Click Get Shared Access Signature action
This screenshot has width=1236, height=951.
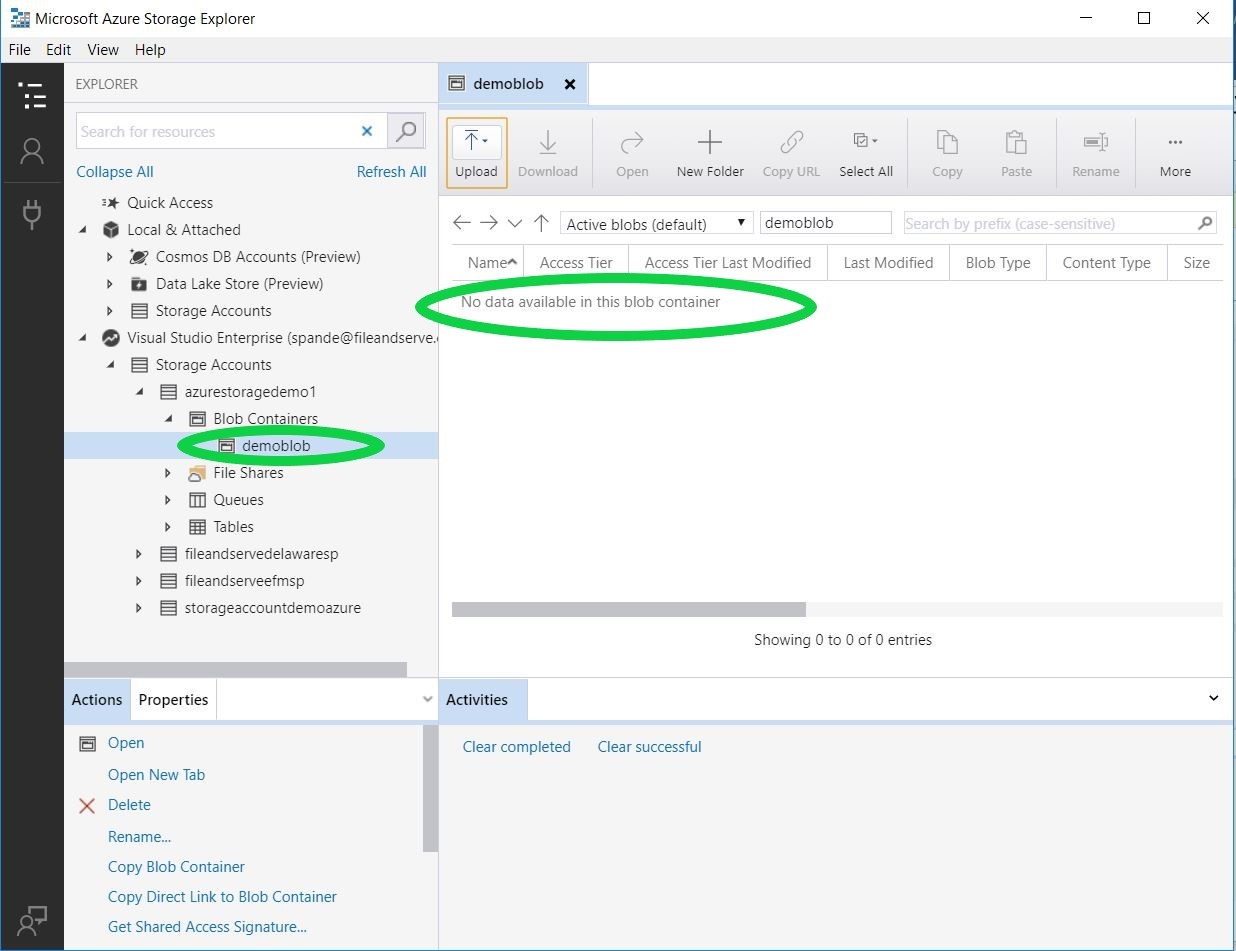coord(207,927)
